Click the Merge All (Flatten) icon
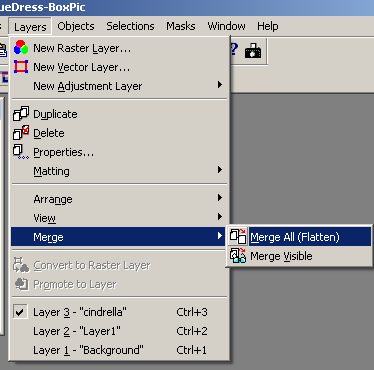Image resolution: width=374 pixels, height=370 pixels. click(238, 237)
